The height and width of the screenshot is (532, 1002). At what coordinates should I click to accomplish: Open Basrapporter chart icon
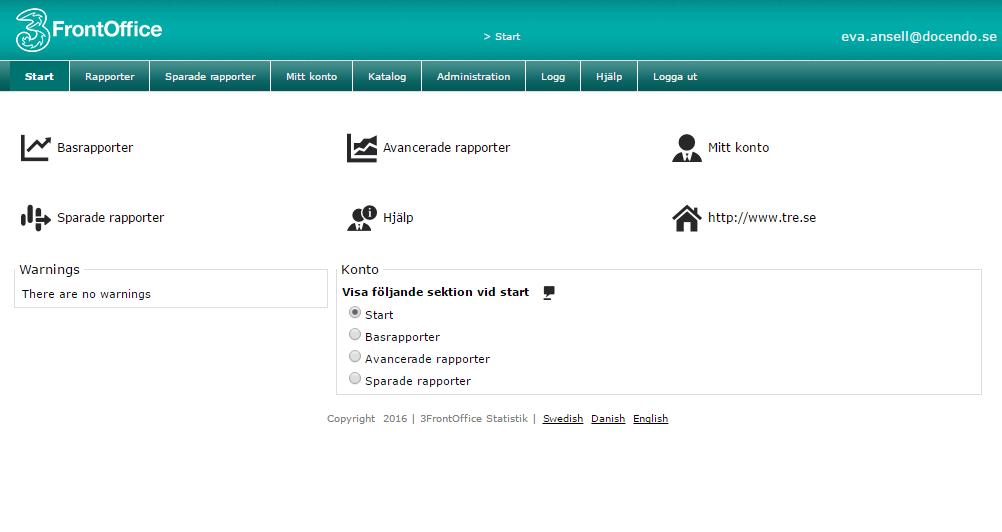coord(35,148)
